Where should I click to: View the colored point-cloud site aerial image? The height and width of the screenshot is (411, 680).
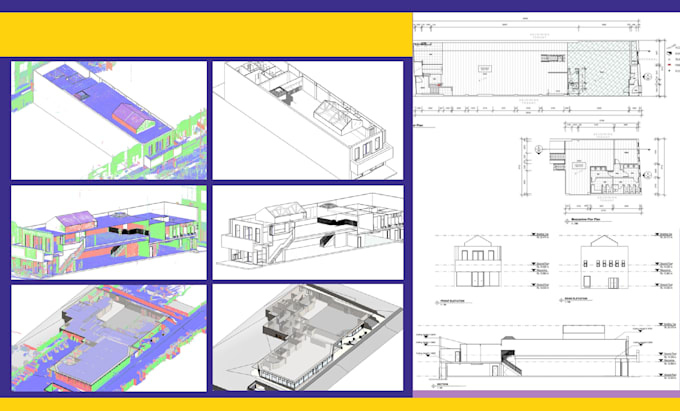[x=109, y=338]
